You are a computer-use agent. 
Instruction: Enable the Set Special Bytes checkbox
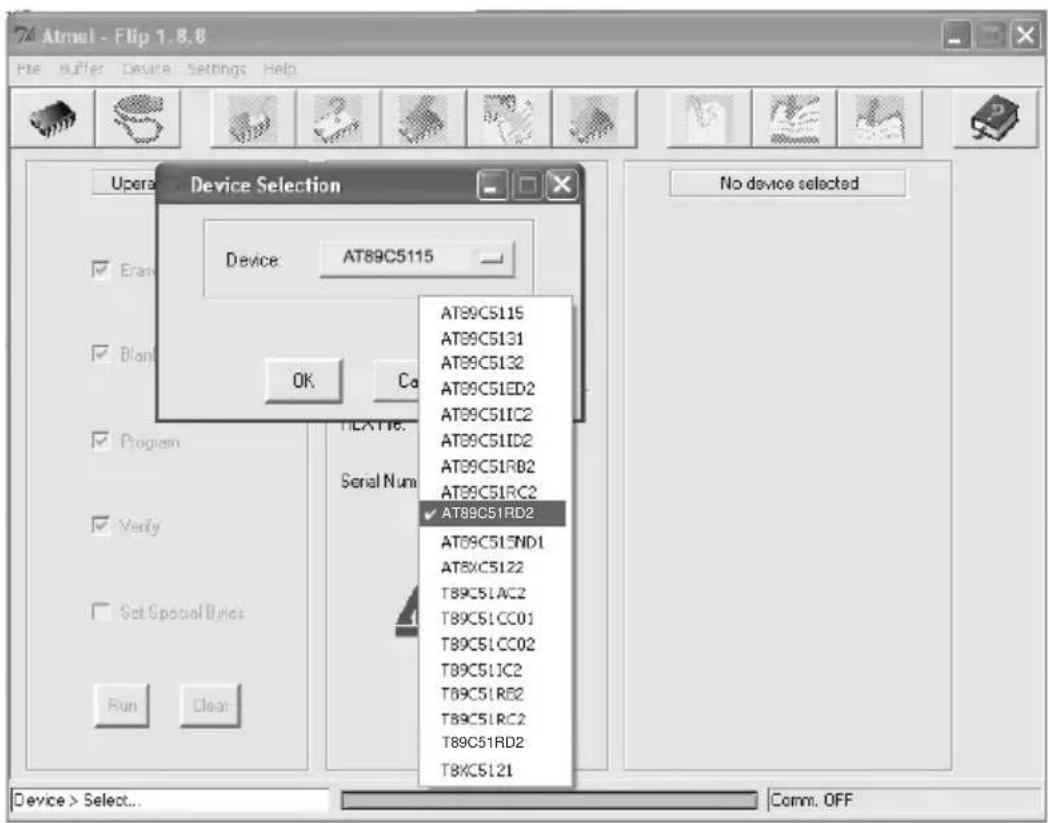101,612
